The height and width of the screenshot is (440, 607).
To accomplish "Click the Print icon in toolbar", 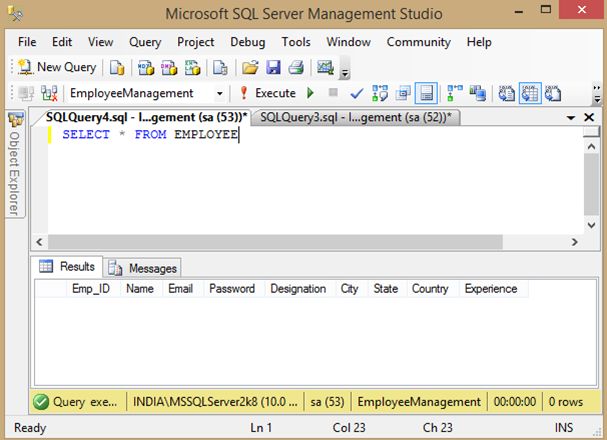I will click(x=295, y=67).
